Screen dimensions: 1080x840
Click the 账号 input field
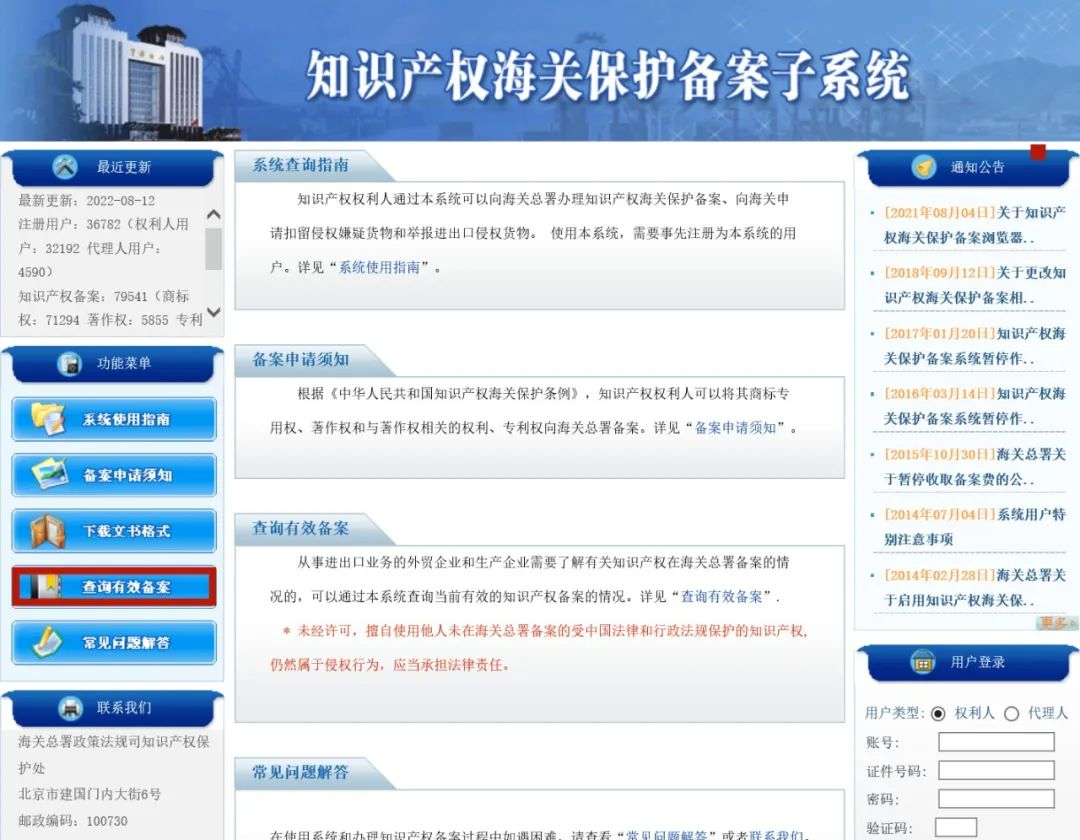996,742
